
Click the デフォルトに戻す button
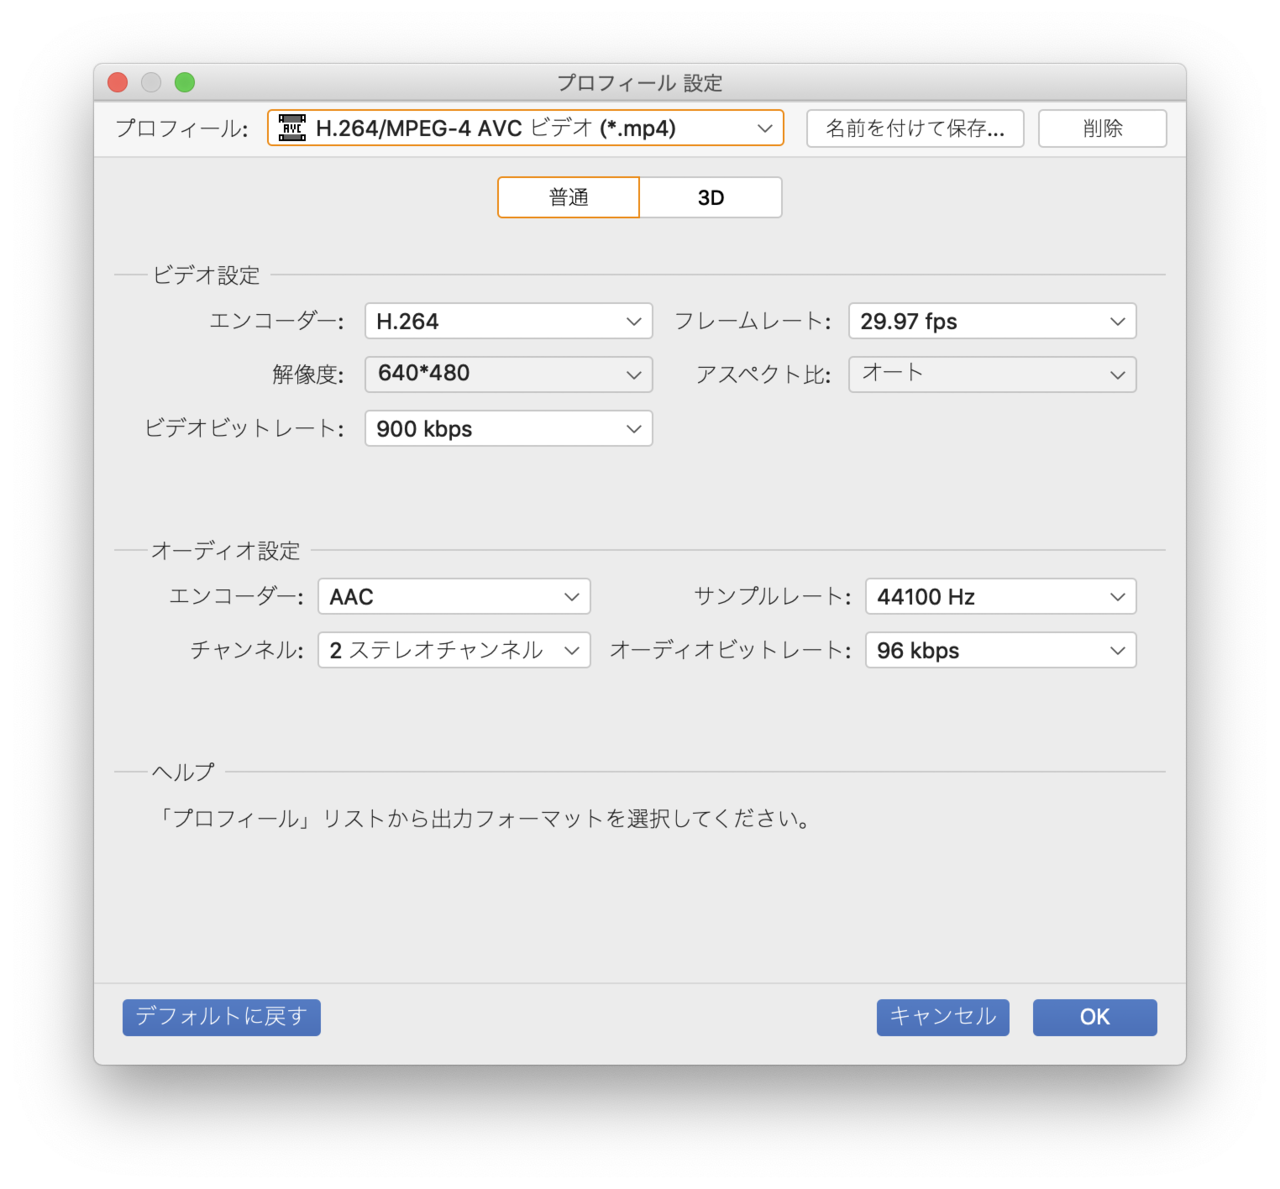(x=221, y=1017)
